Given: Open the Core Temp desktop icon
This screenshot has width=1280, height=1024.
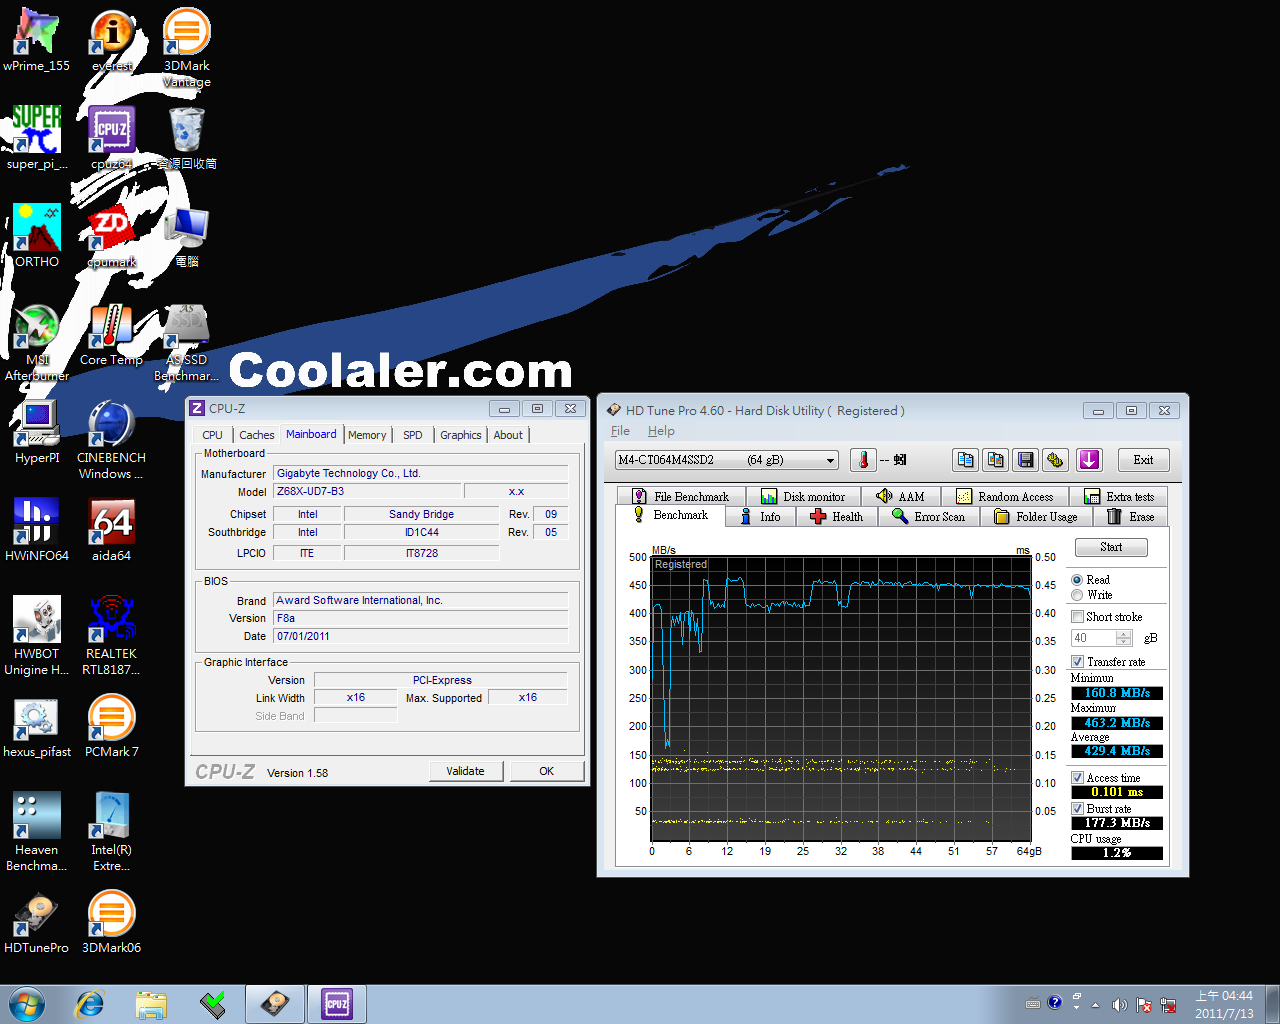Looking at the screenshot, I should tap(112, 335).
